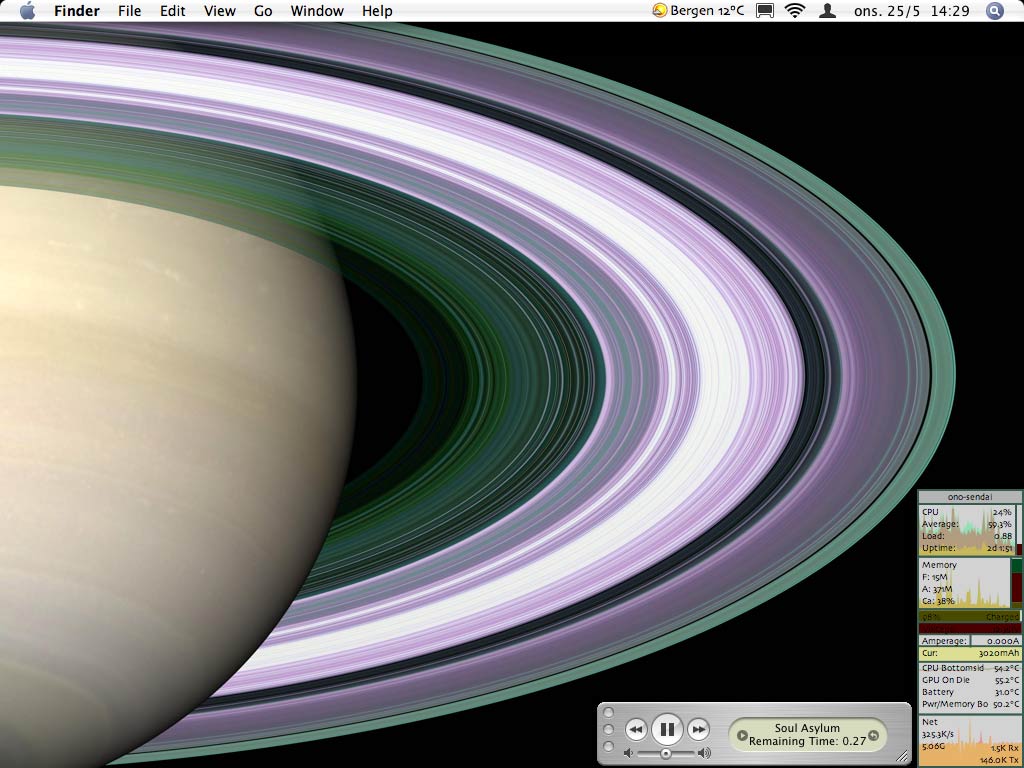The width and height of the screenshot is (1024, 768).
Task: Go back to the previous track
Action: [x=635, y=730]
